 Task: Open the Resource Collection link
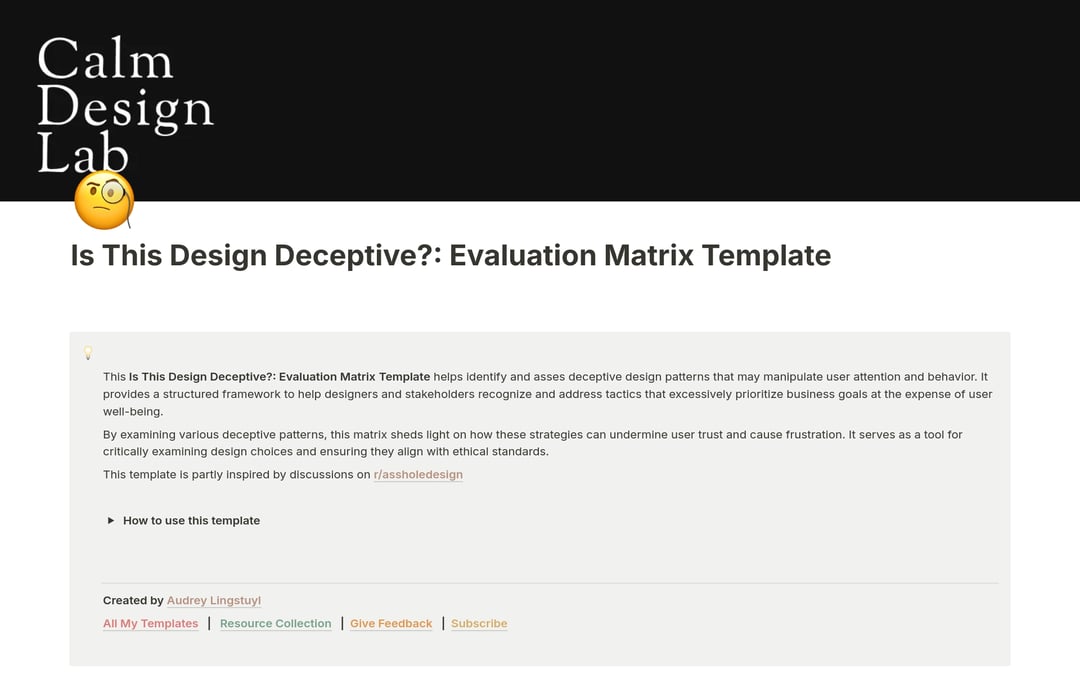pos(275,623)
